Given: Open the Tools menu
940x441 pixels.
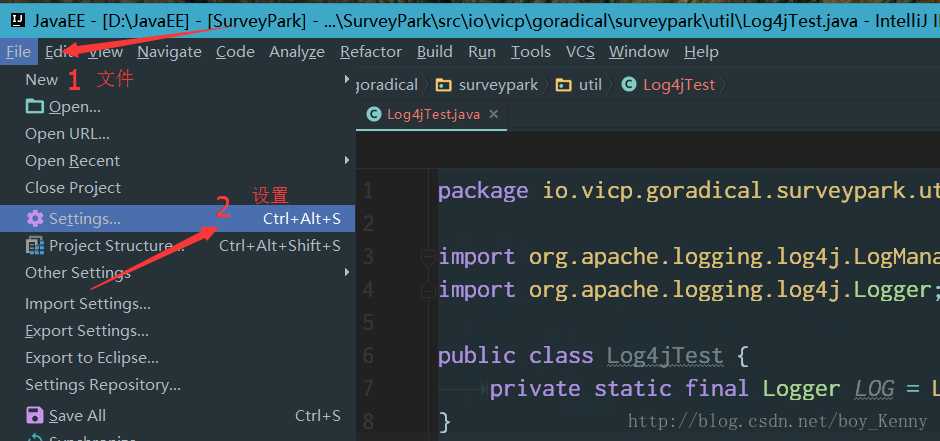Looking at the screenshot, I should click(x=531, y=52).
